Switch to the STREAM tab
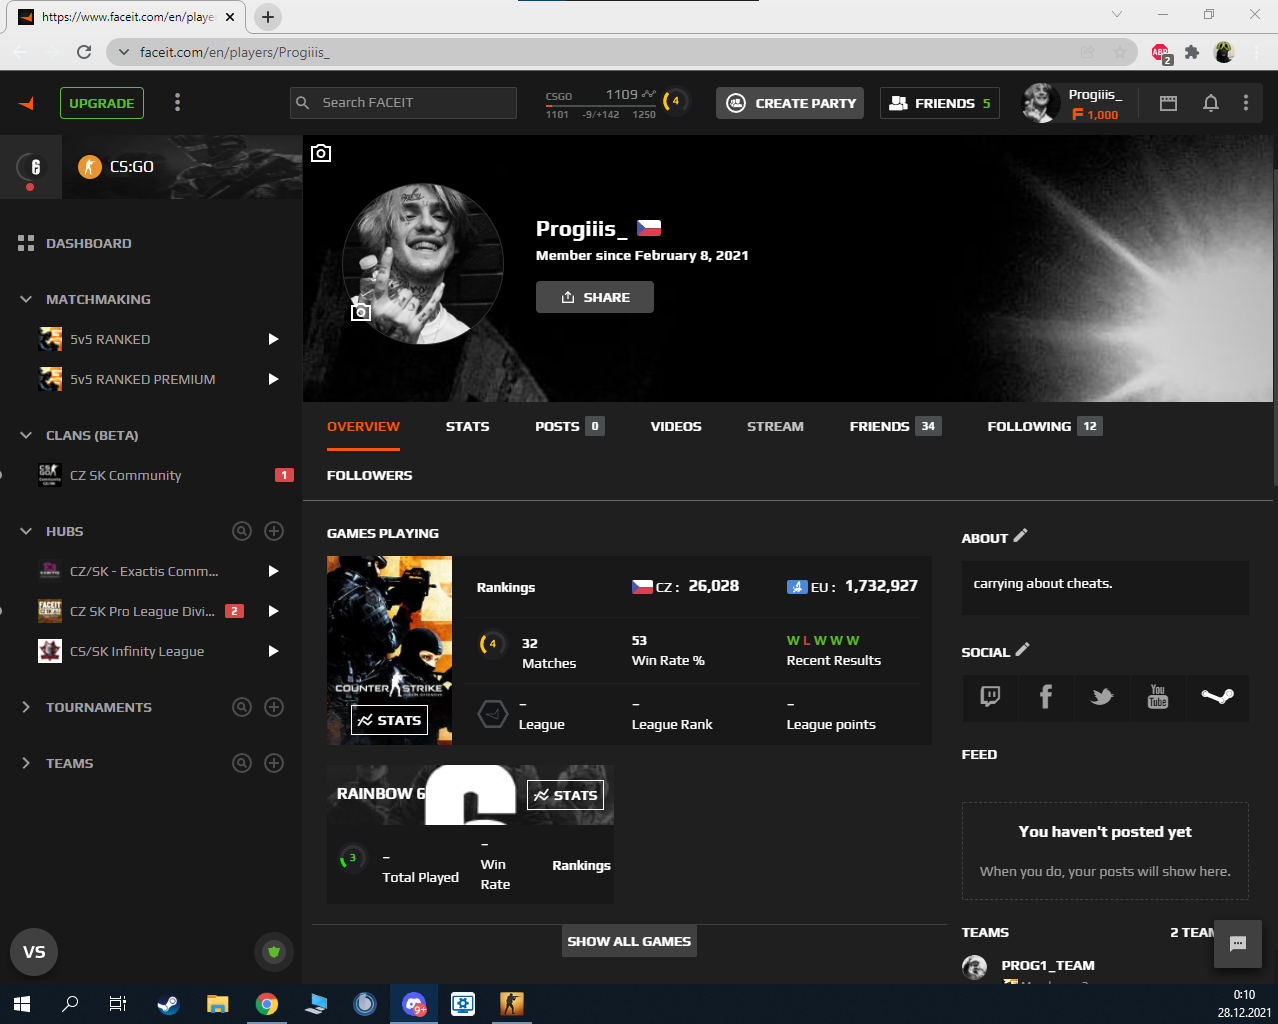1278x1024 pixels. [x=775, y=426]
